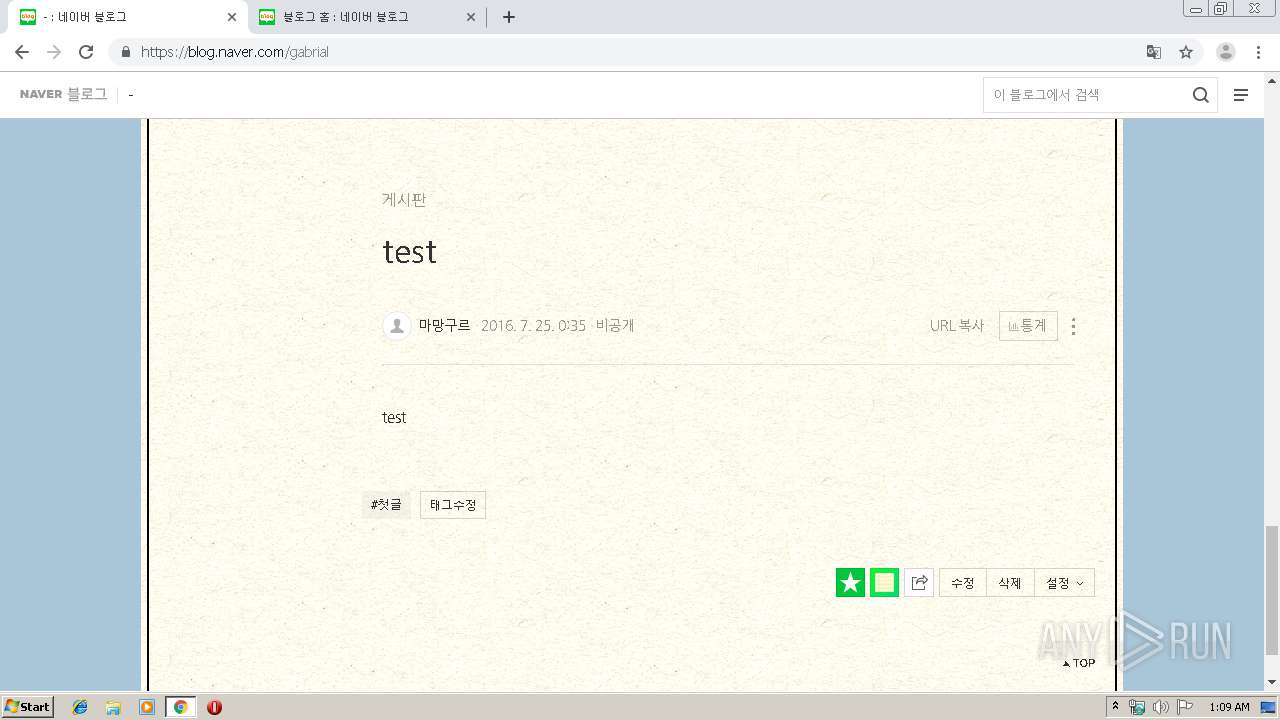Click the 태그수정 button
Screen dimensions: 1280x720
pyautogui.click(x=453, y=505)
